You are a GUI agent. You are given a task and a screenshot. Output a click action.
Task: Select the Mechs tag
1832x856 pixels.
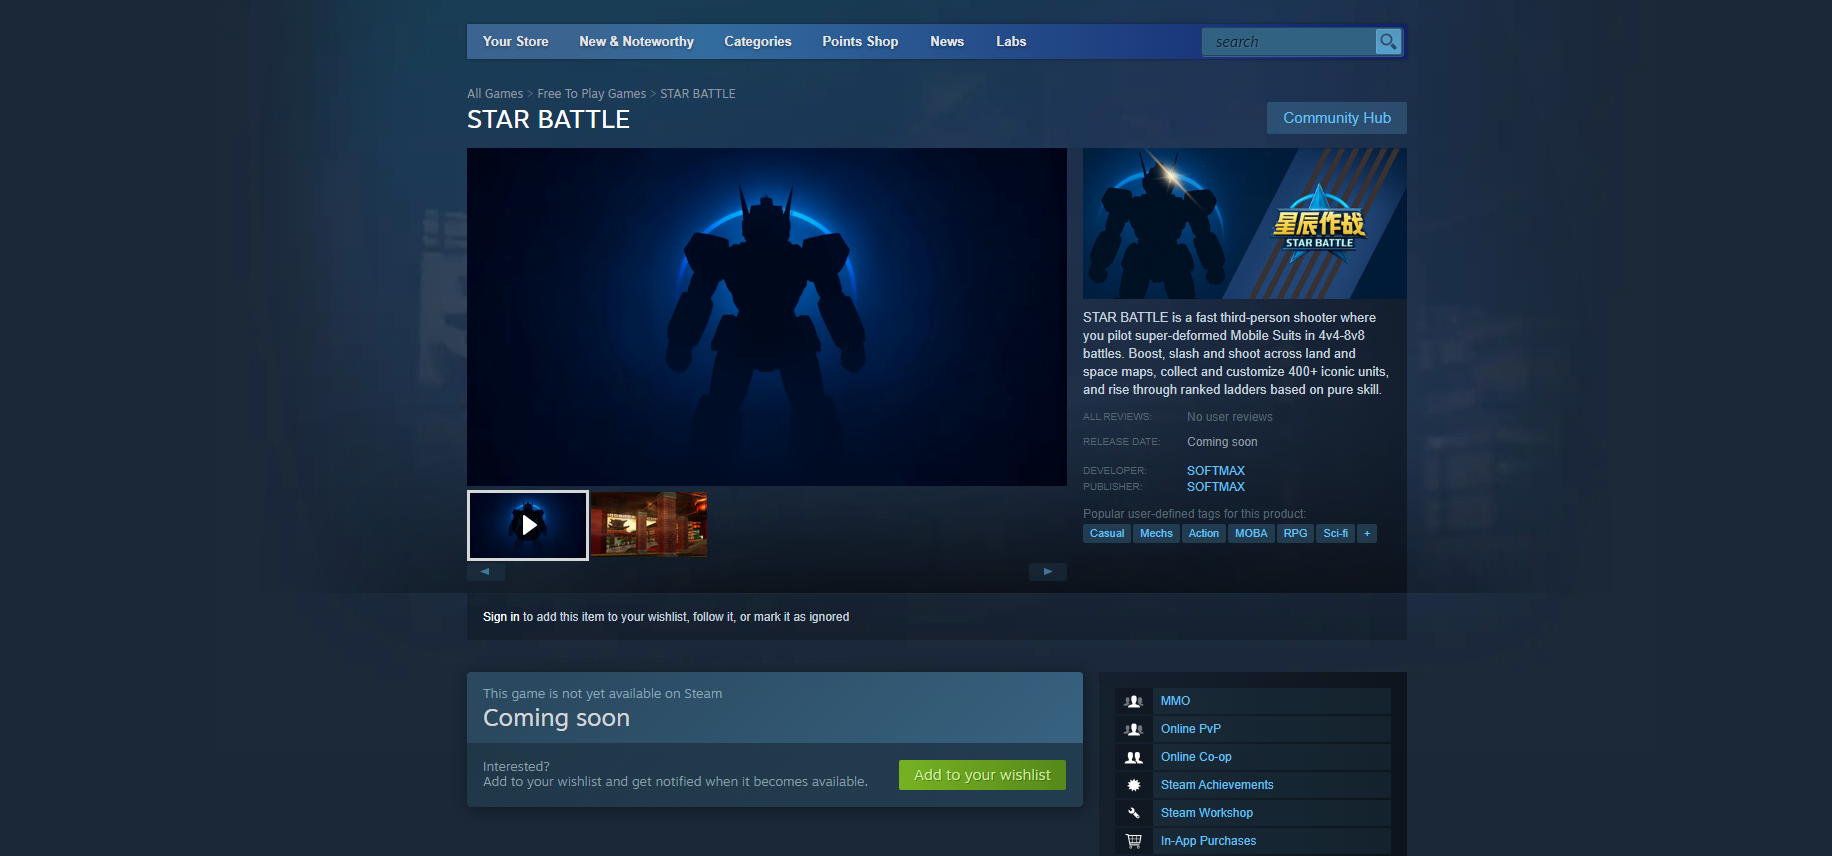(x=1156, y=533)
